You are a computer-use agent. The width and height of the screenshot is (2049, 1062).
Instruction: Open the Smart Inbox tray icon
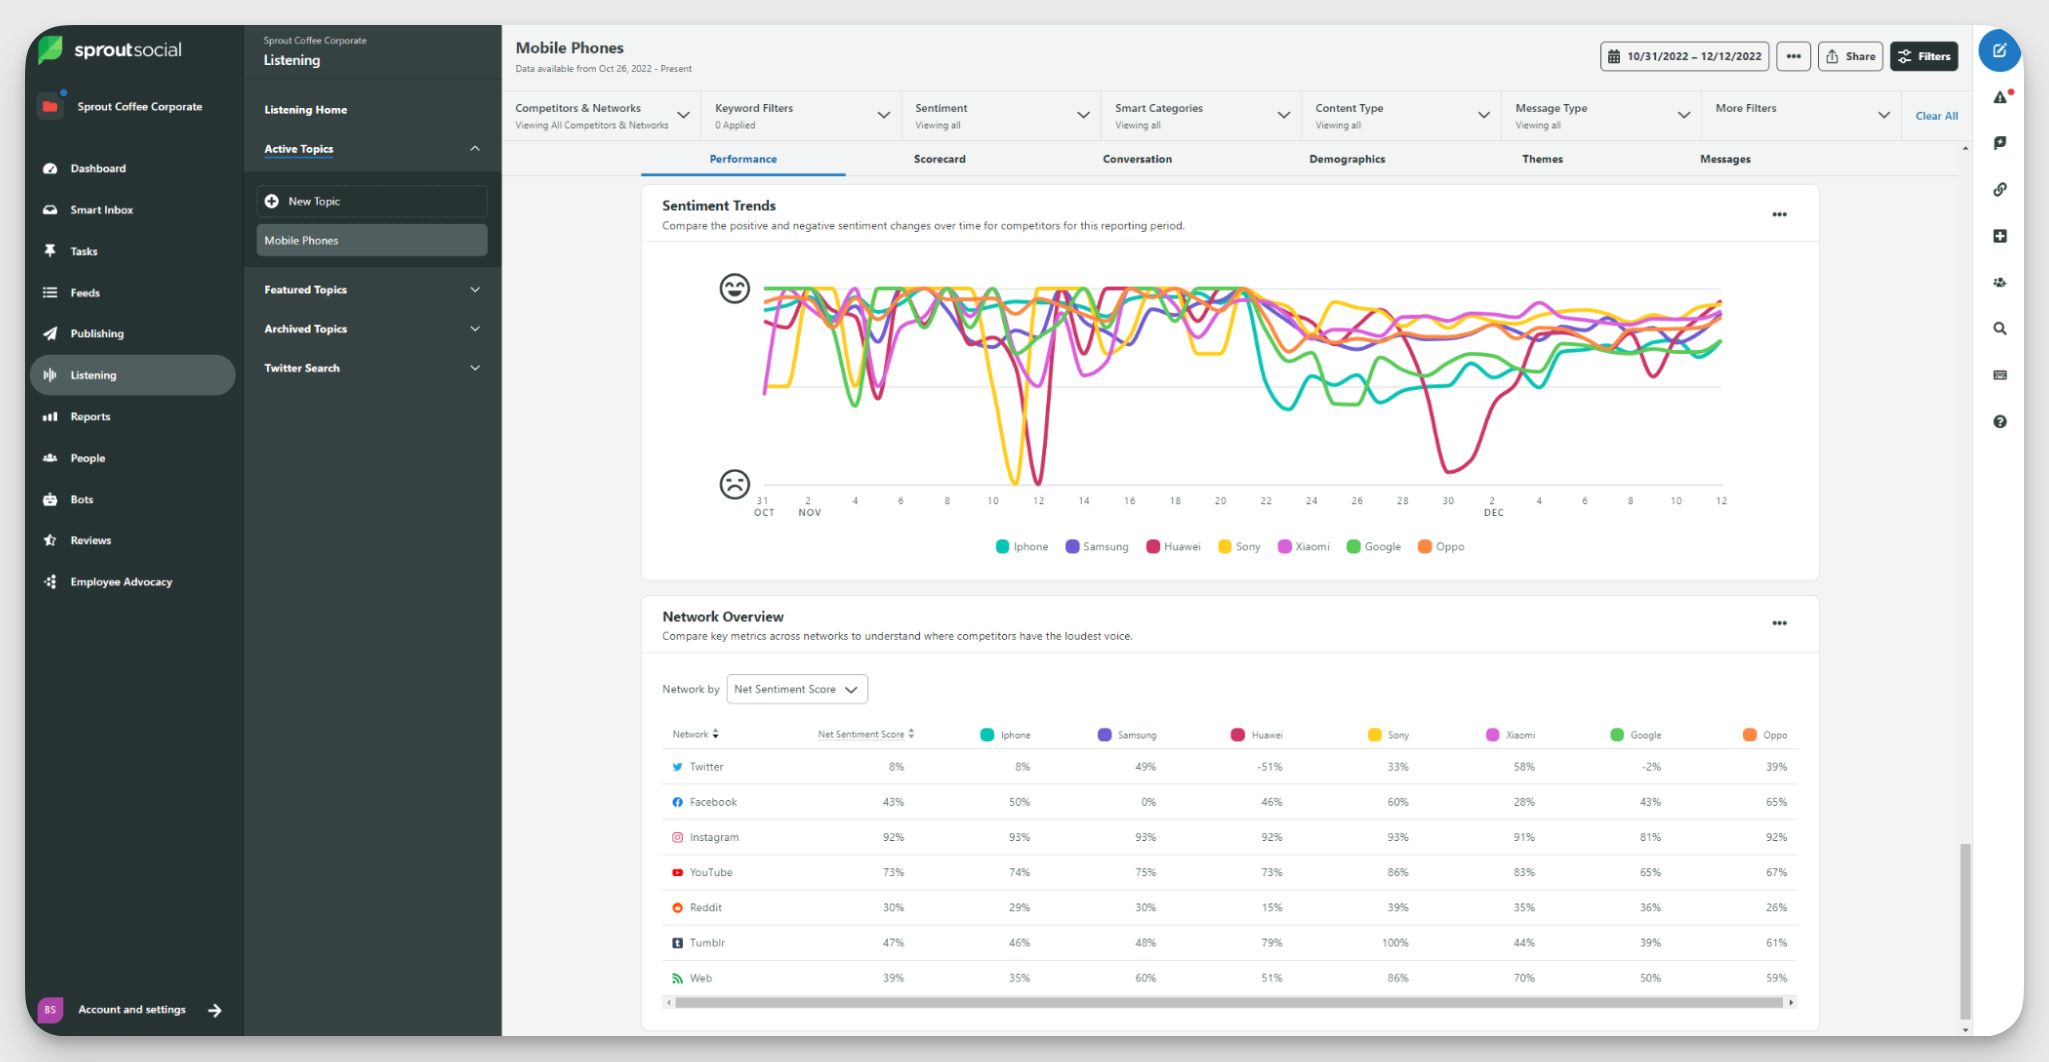[x=50, y=210]
